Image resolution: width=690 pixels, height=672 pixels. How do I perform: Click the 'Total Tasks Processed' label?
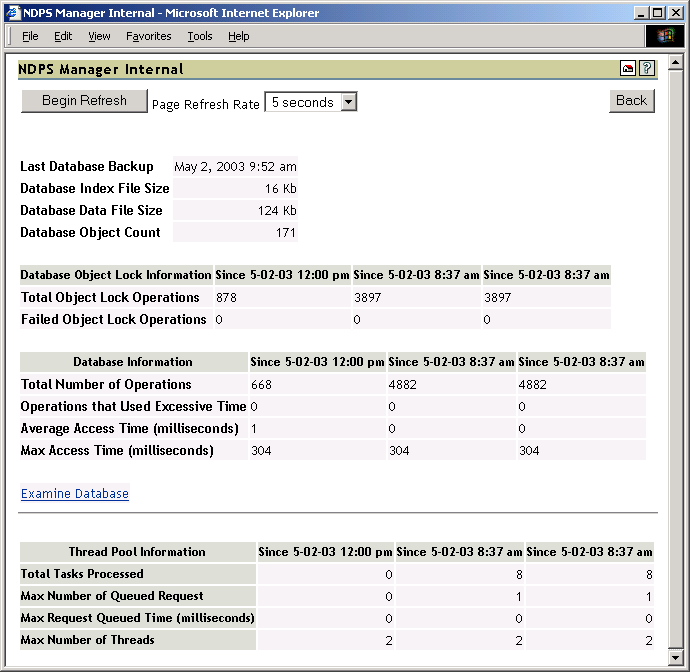tap(82, 574)
